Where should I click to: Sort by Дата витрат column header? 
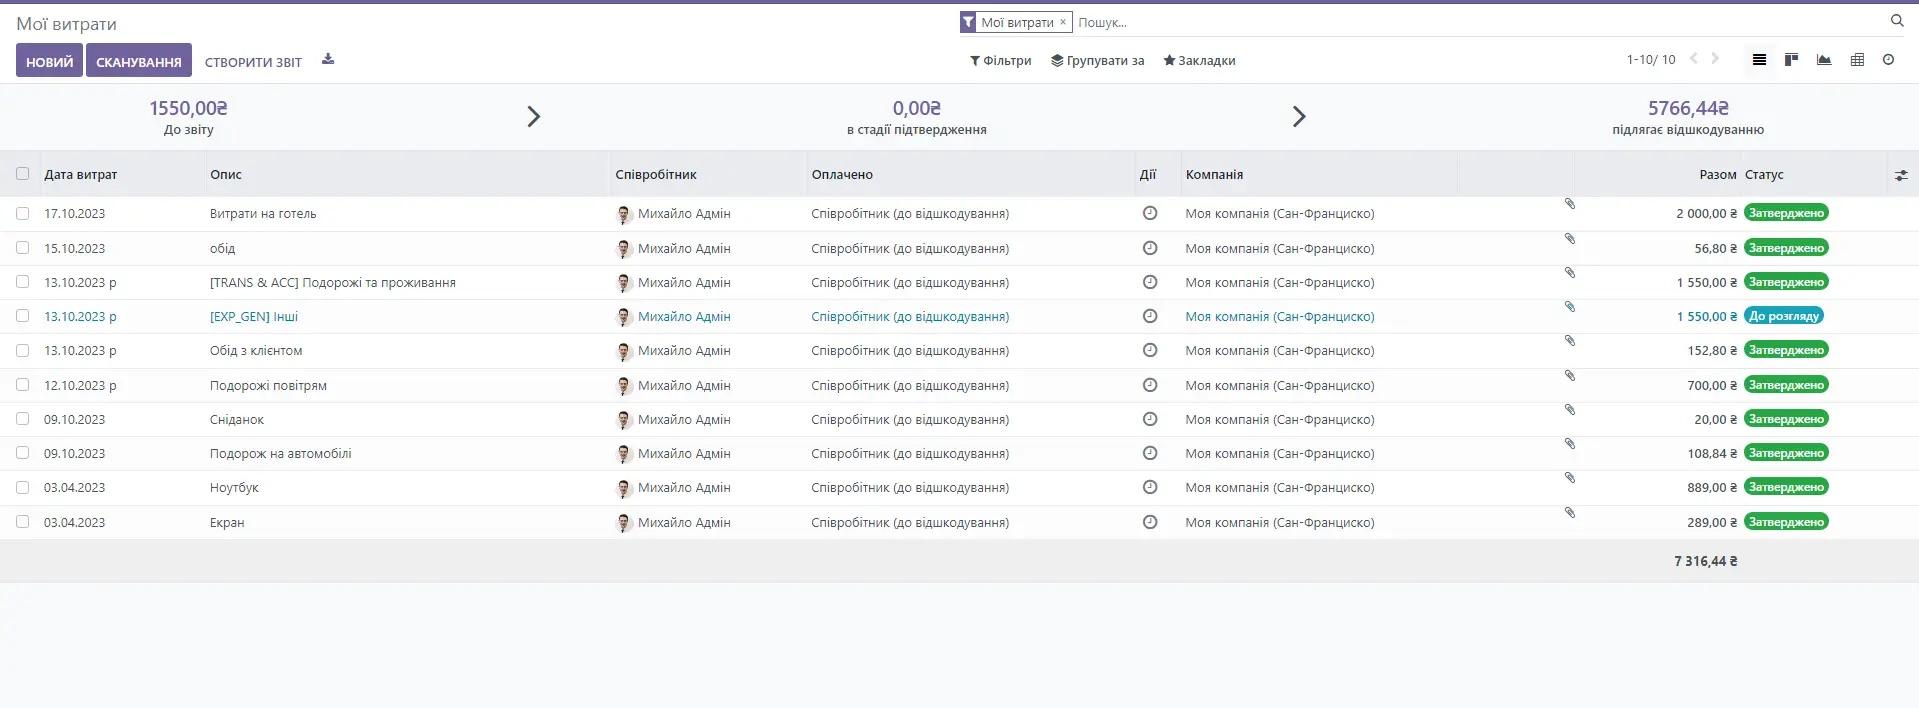(81, 175)
